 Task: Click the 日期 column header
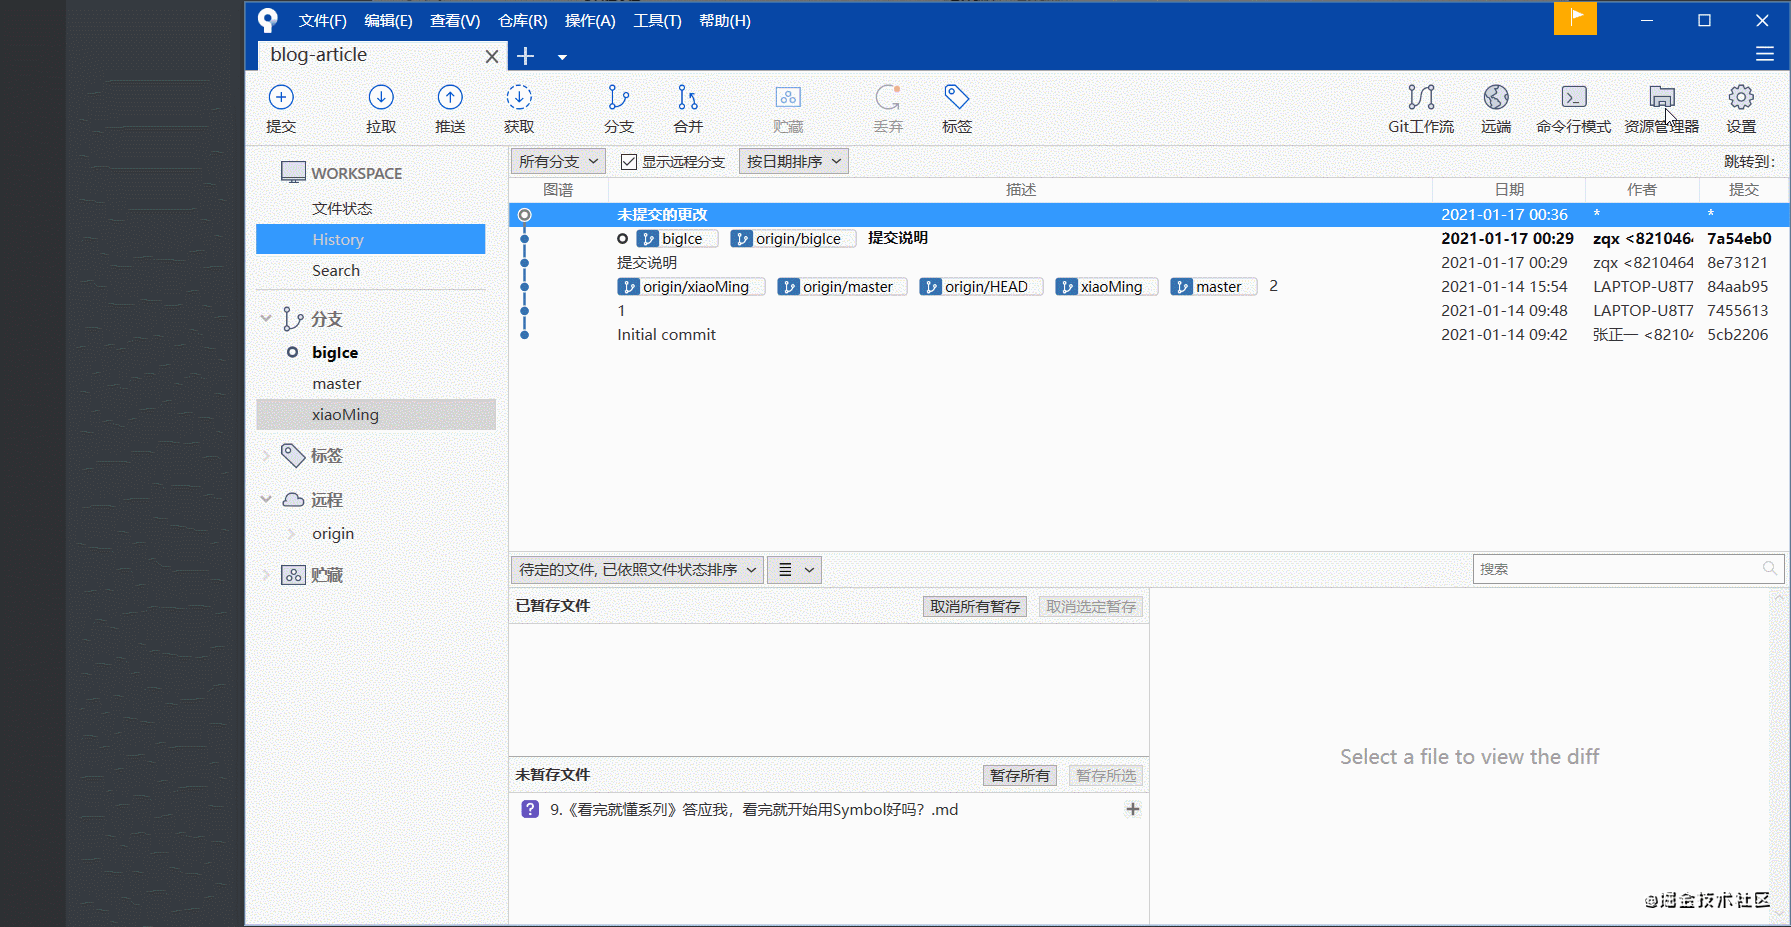click(1509, 190)
